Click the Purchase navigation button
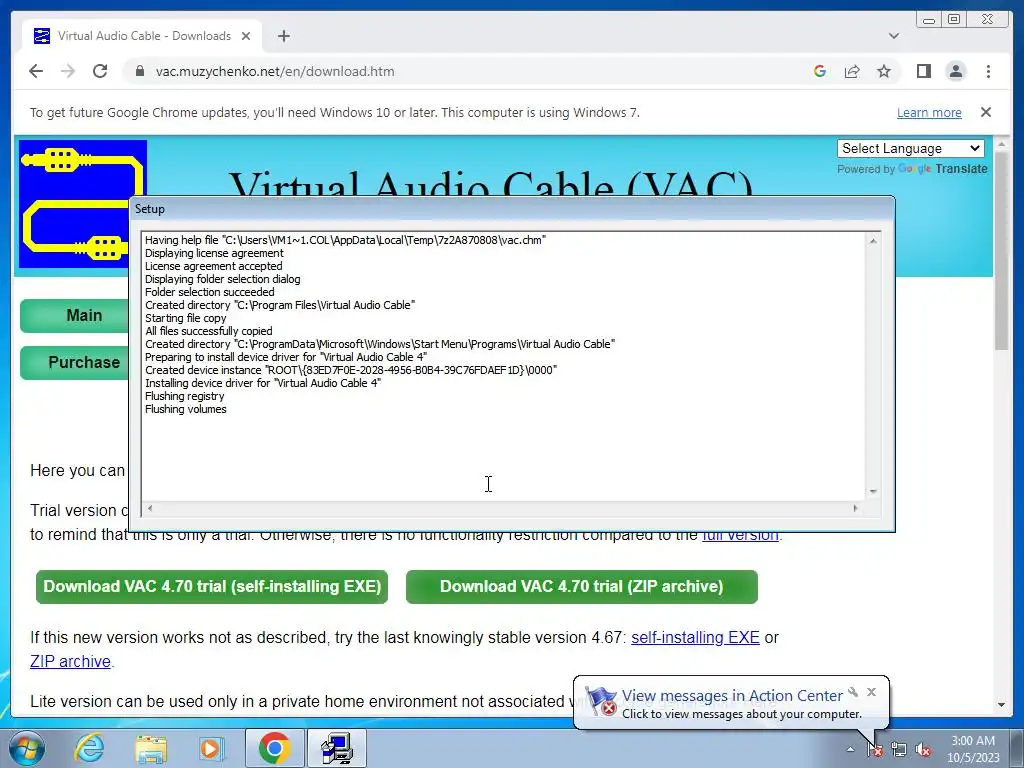Image resolution: width=1024 pixels, height=768 pixels. [x=74, y=362]
